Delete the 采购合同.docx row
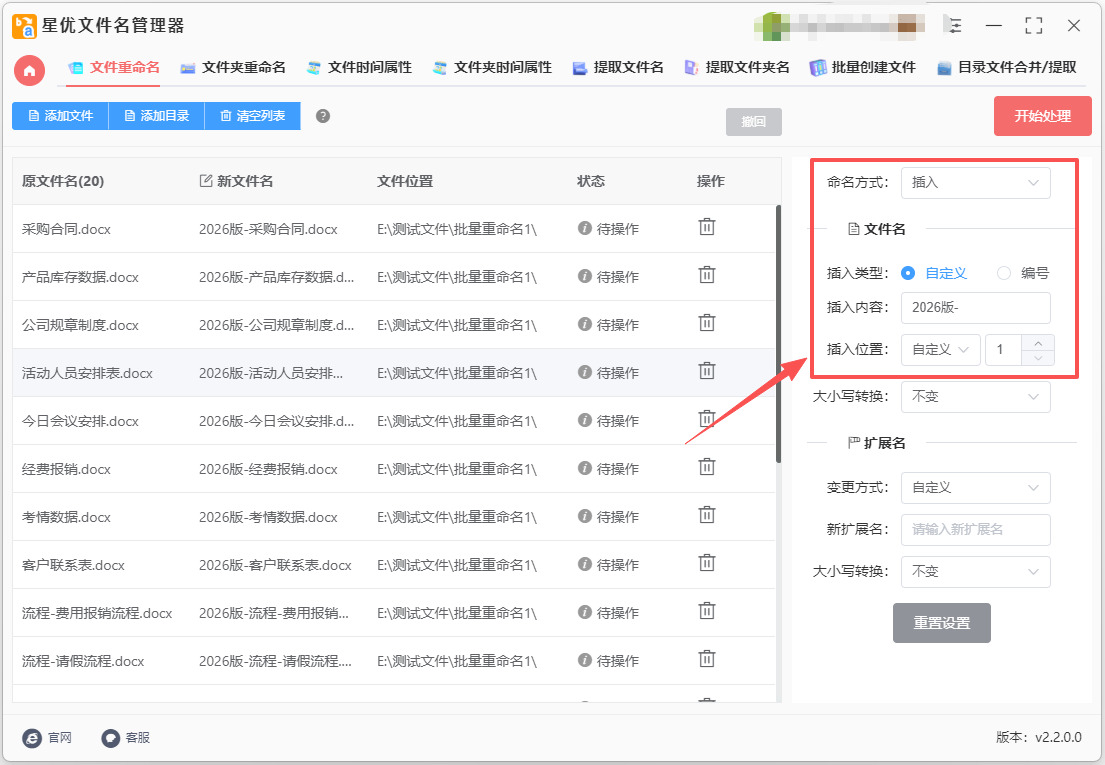This screenshot has height=765, width=1105. (x=707, y=227)
